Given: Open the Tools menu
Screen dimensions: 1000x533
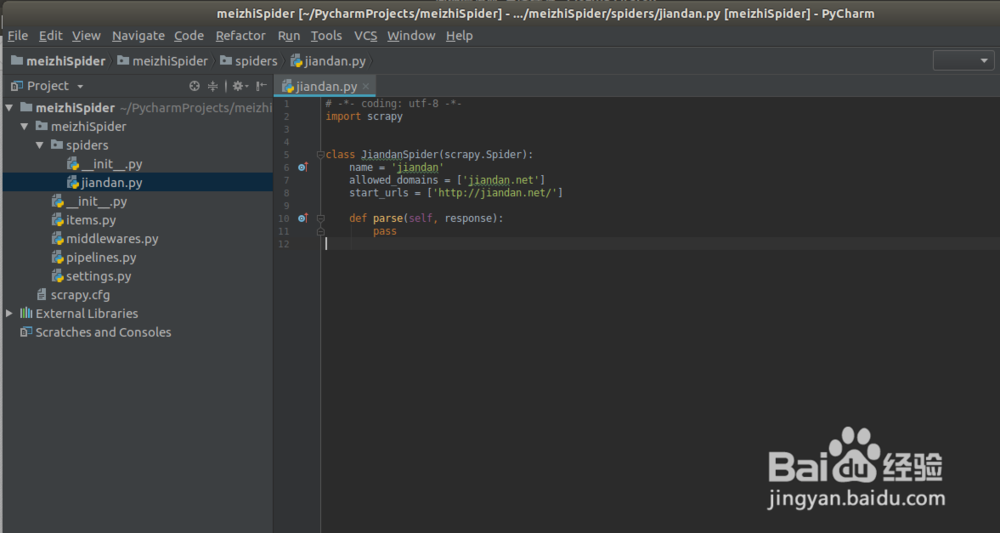Looking at the screenshot, I should (x=326, y=36).
